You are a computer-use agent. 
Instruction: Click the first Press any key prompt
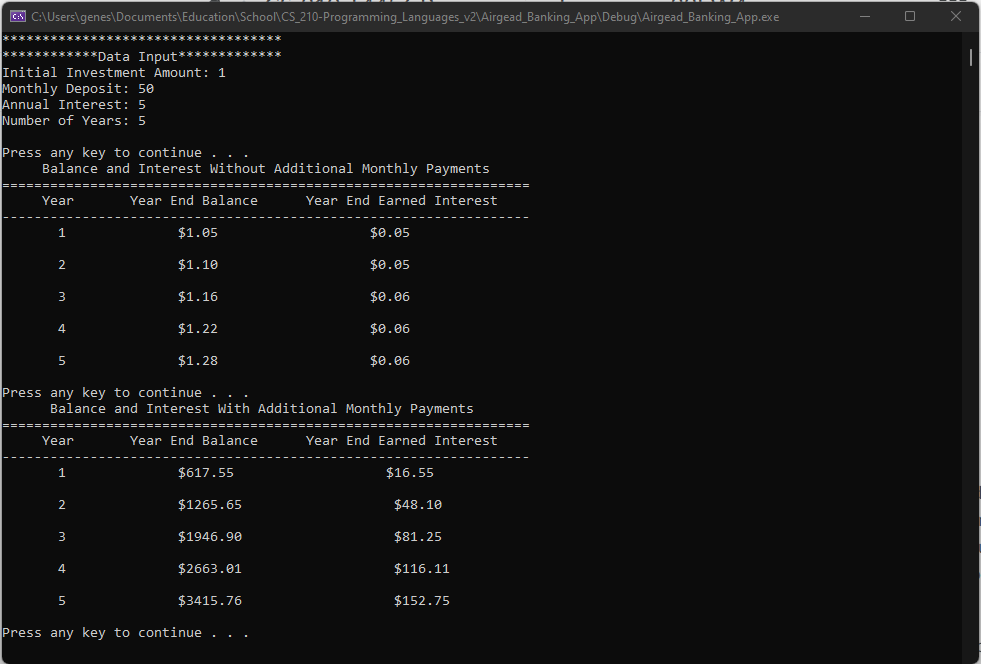tap(125, 152)
